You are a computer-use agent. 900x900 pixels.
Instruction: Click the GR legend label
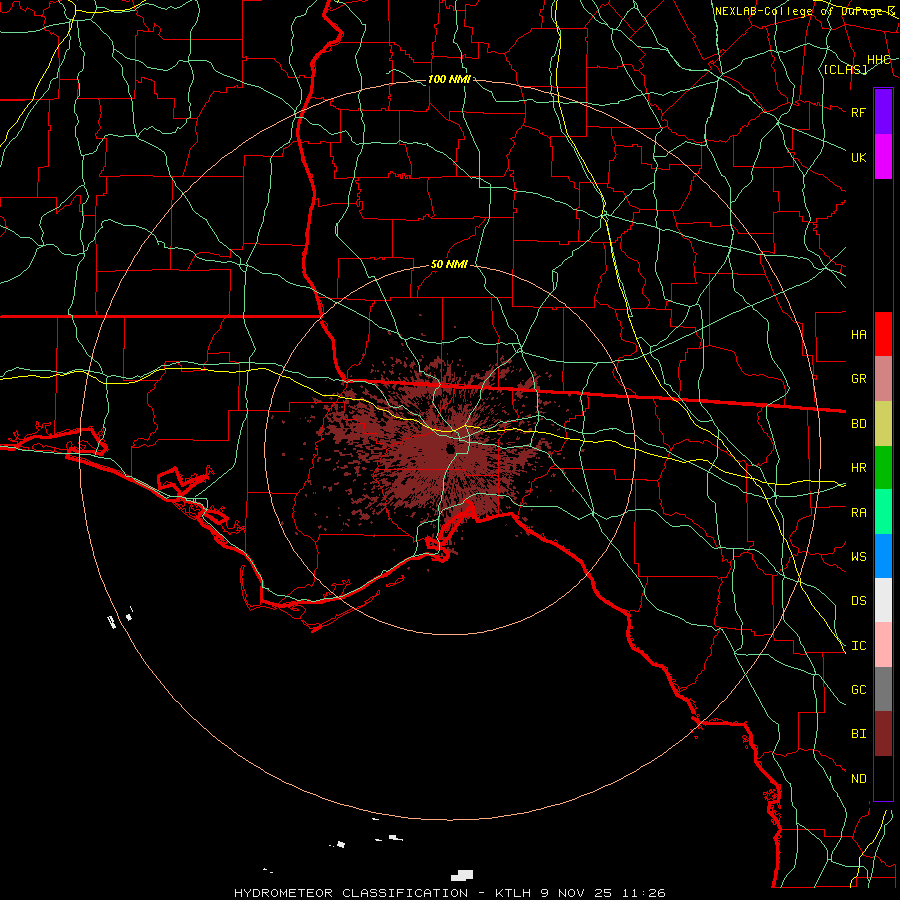[x=858, y=378]
